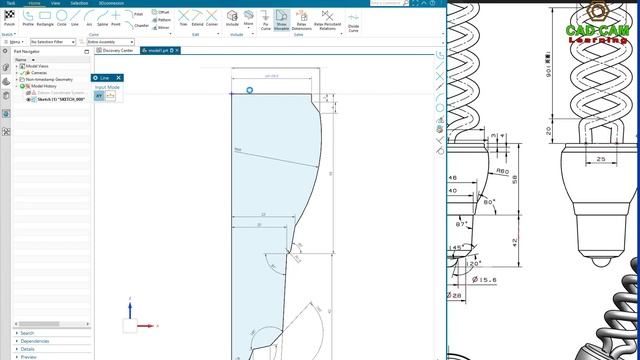Open the 3Dconnexion ribbon tab
Image resolution: width=640 pixels, height=360 pixels.
[111, 3]
